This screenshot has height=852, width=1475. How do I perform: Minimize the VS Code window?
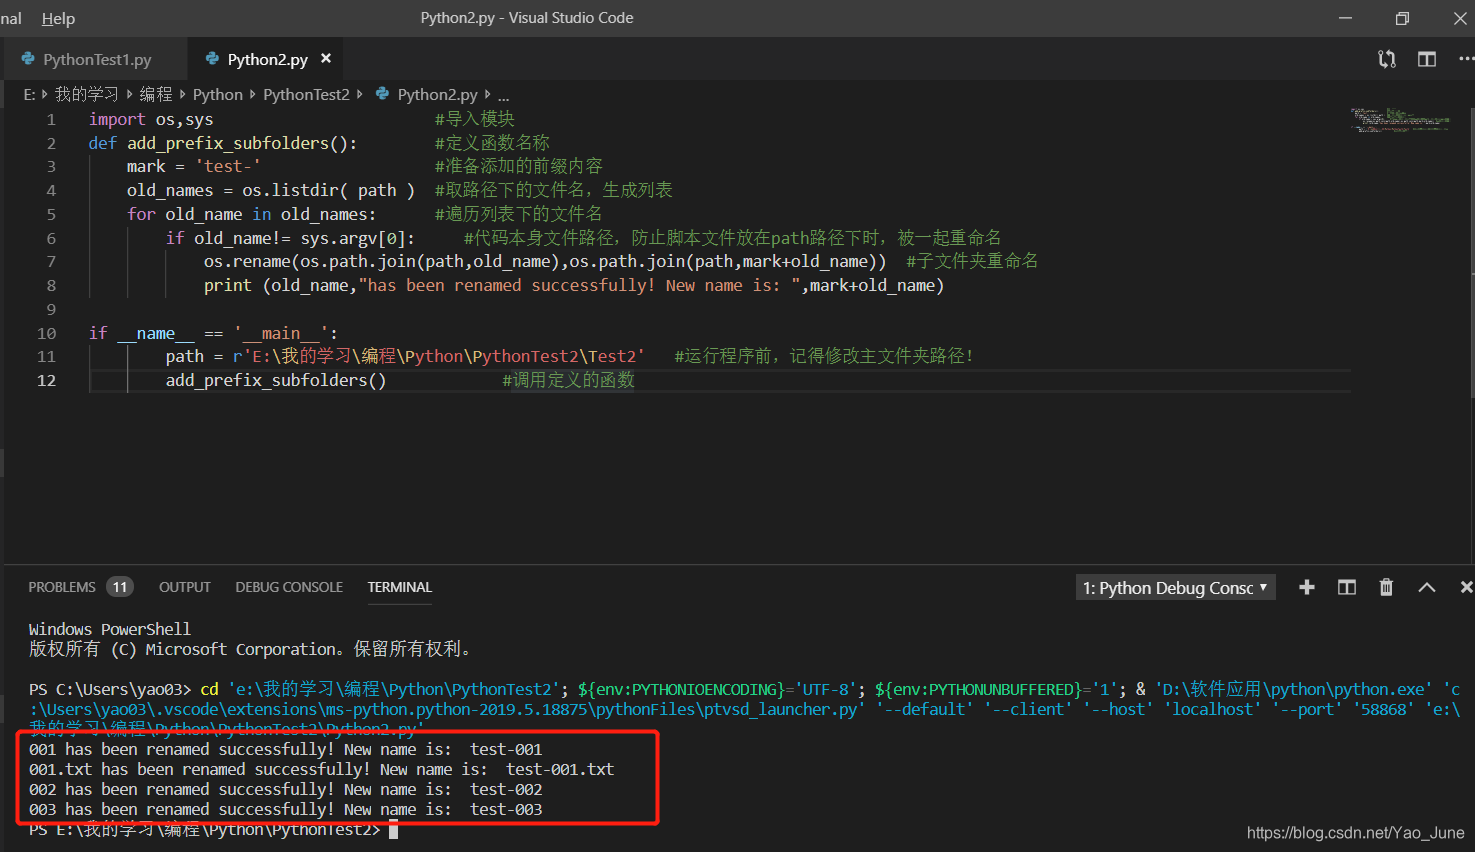pos(1344,18)
